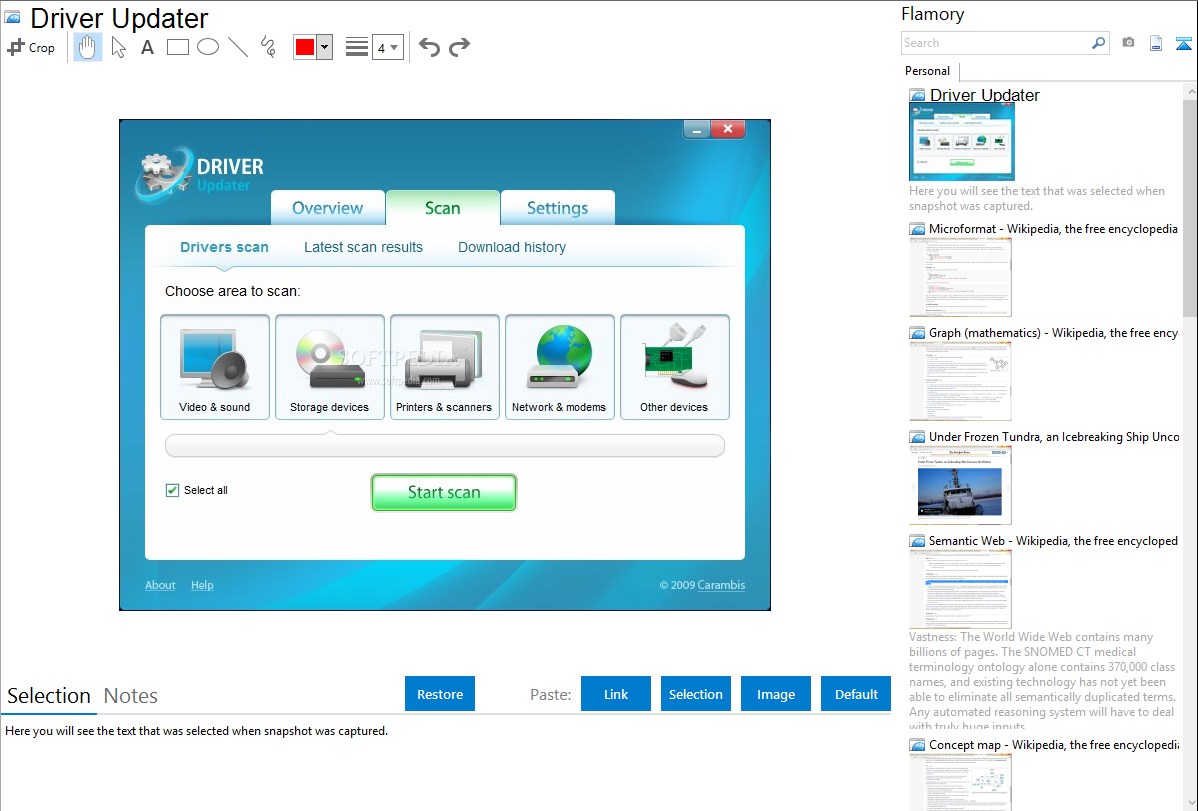Click the Paste Selection button

696,693
